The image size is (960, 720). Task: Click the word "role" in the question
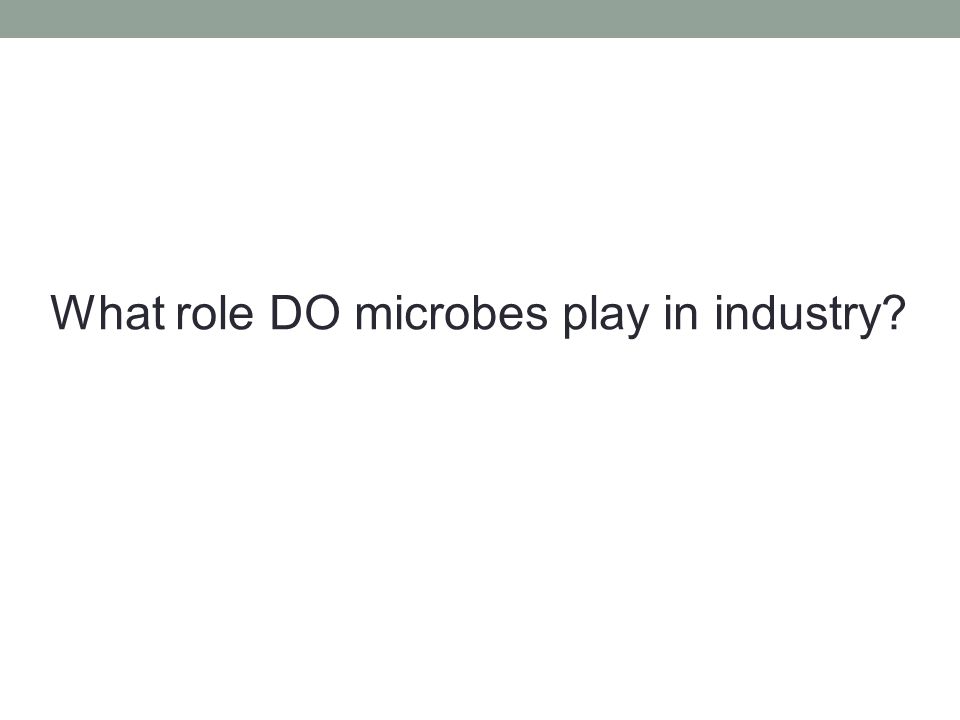click(214, 312)
